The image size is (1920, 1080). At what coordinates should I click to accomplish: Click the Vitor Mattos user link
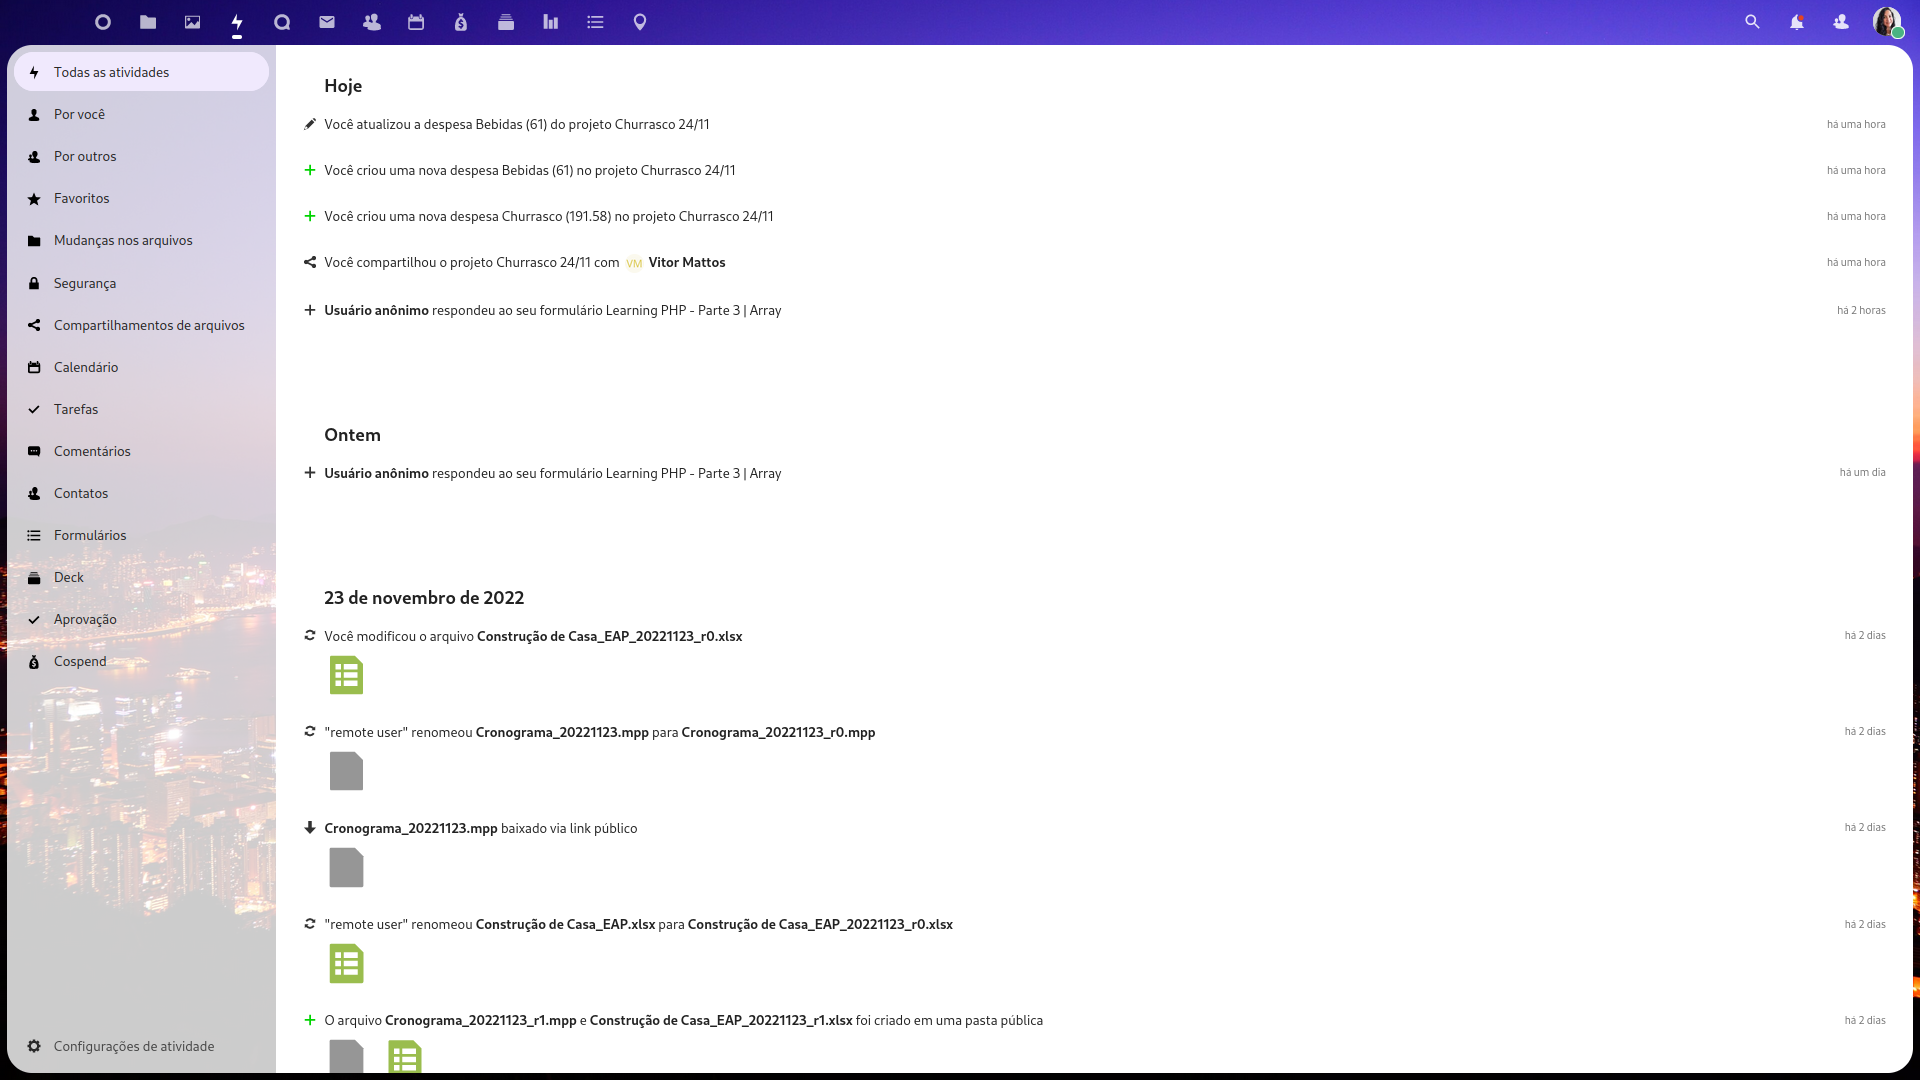click(x=686, y=263)
